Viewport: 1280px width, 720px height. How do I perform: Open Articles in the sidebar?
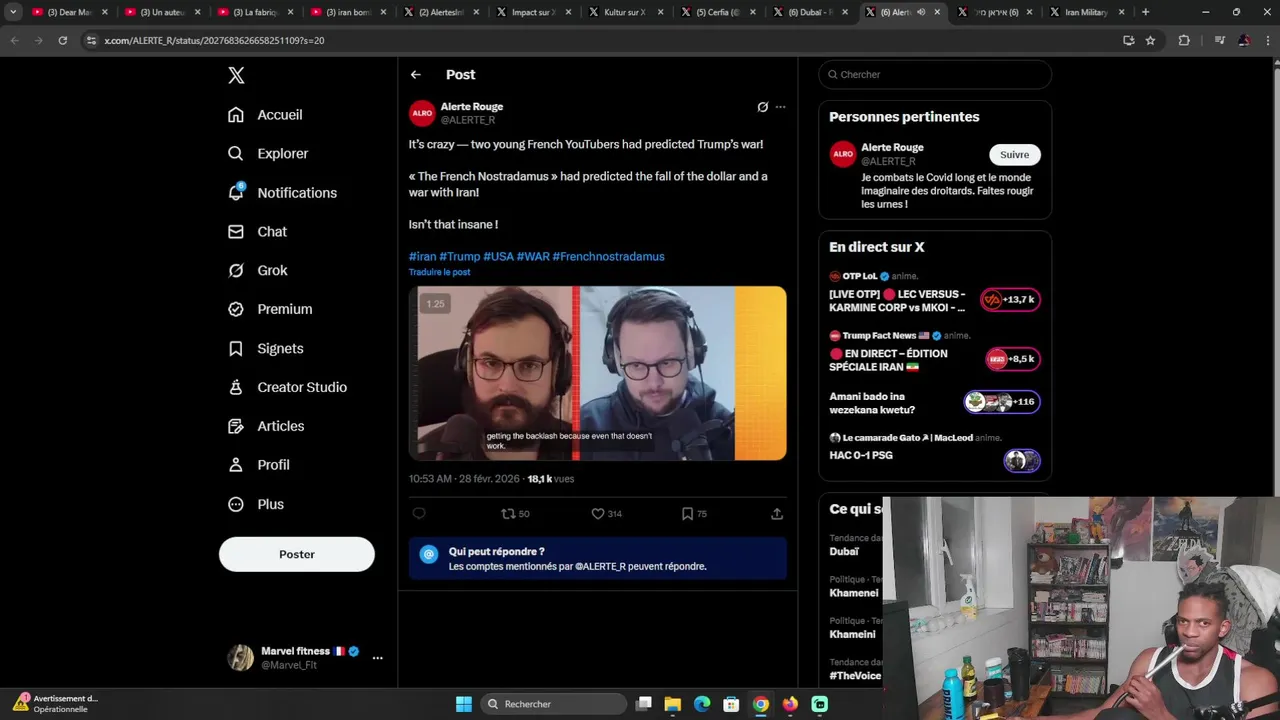(x=266, y=427)
